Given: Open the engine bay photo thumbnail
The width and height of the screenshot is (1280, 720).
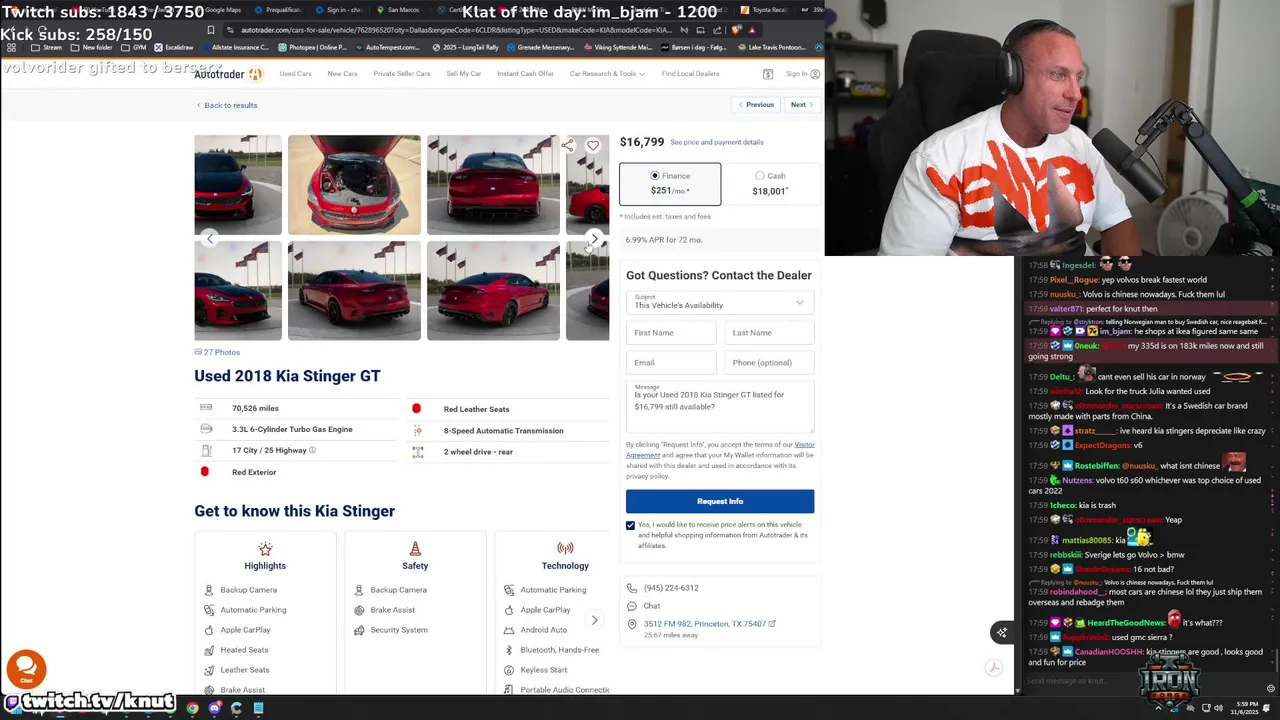Looking at the screenshot, I should pyautogui.click(x=354, y=185).
